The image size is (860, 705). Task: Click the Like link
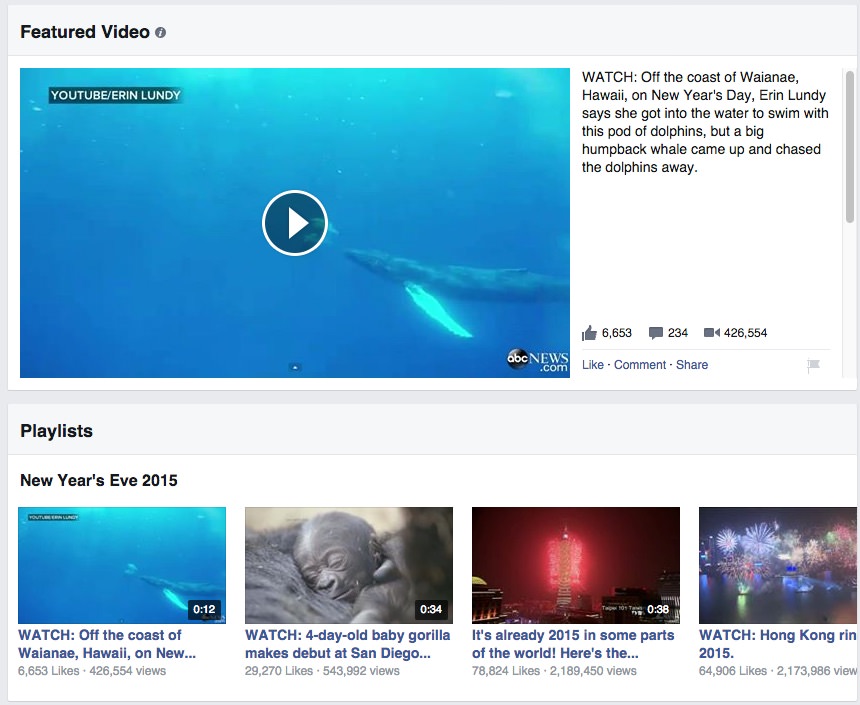592,365
